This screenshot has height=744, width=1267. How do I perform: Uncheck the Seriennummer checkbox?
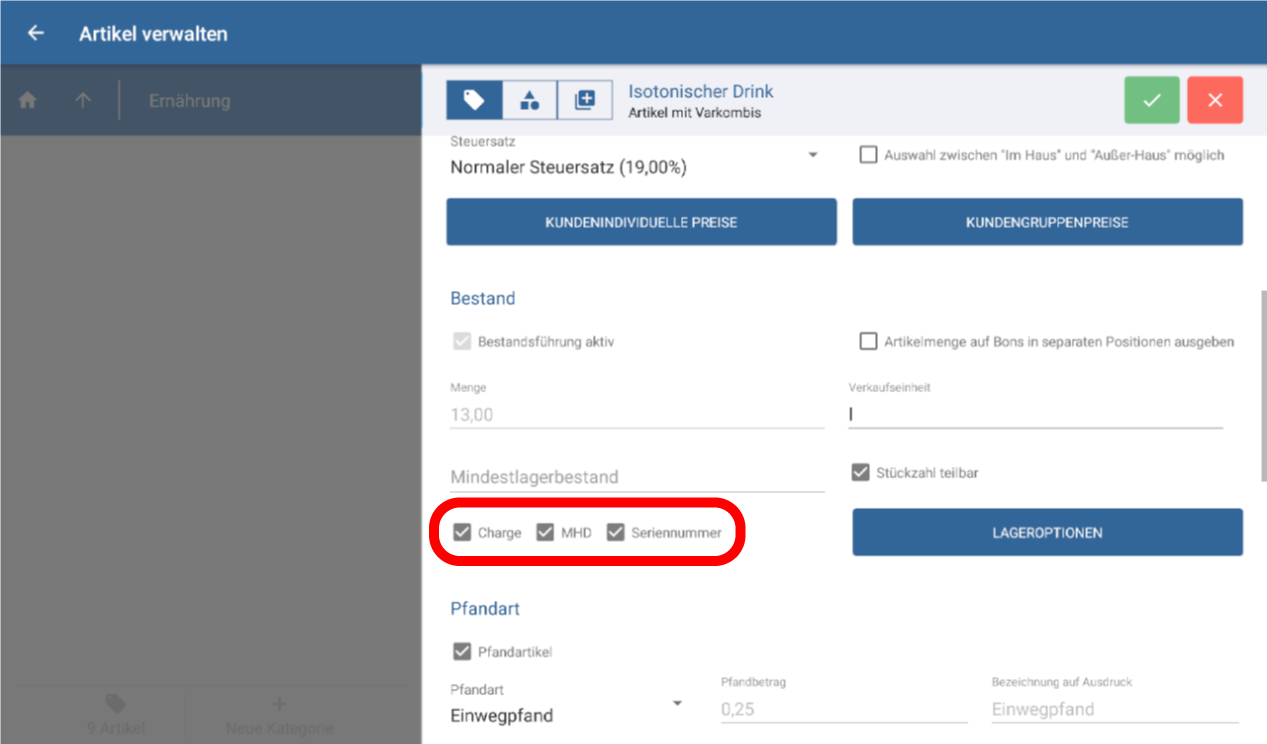[x=615, y=532]
